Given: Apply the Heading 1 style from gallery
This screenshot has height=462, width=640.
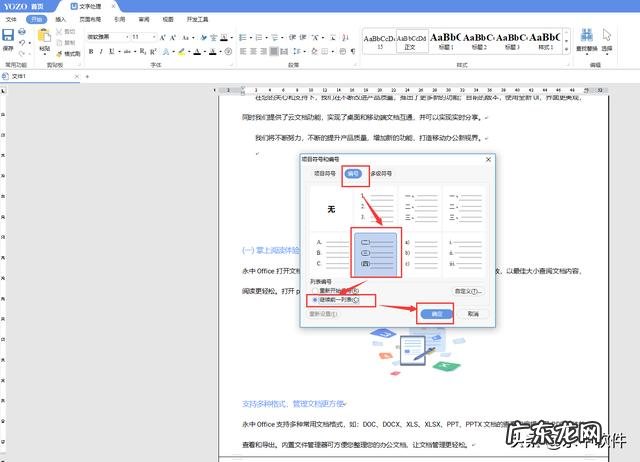Looking at the screenshot, I should click(x=445, y=41).
